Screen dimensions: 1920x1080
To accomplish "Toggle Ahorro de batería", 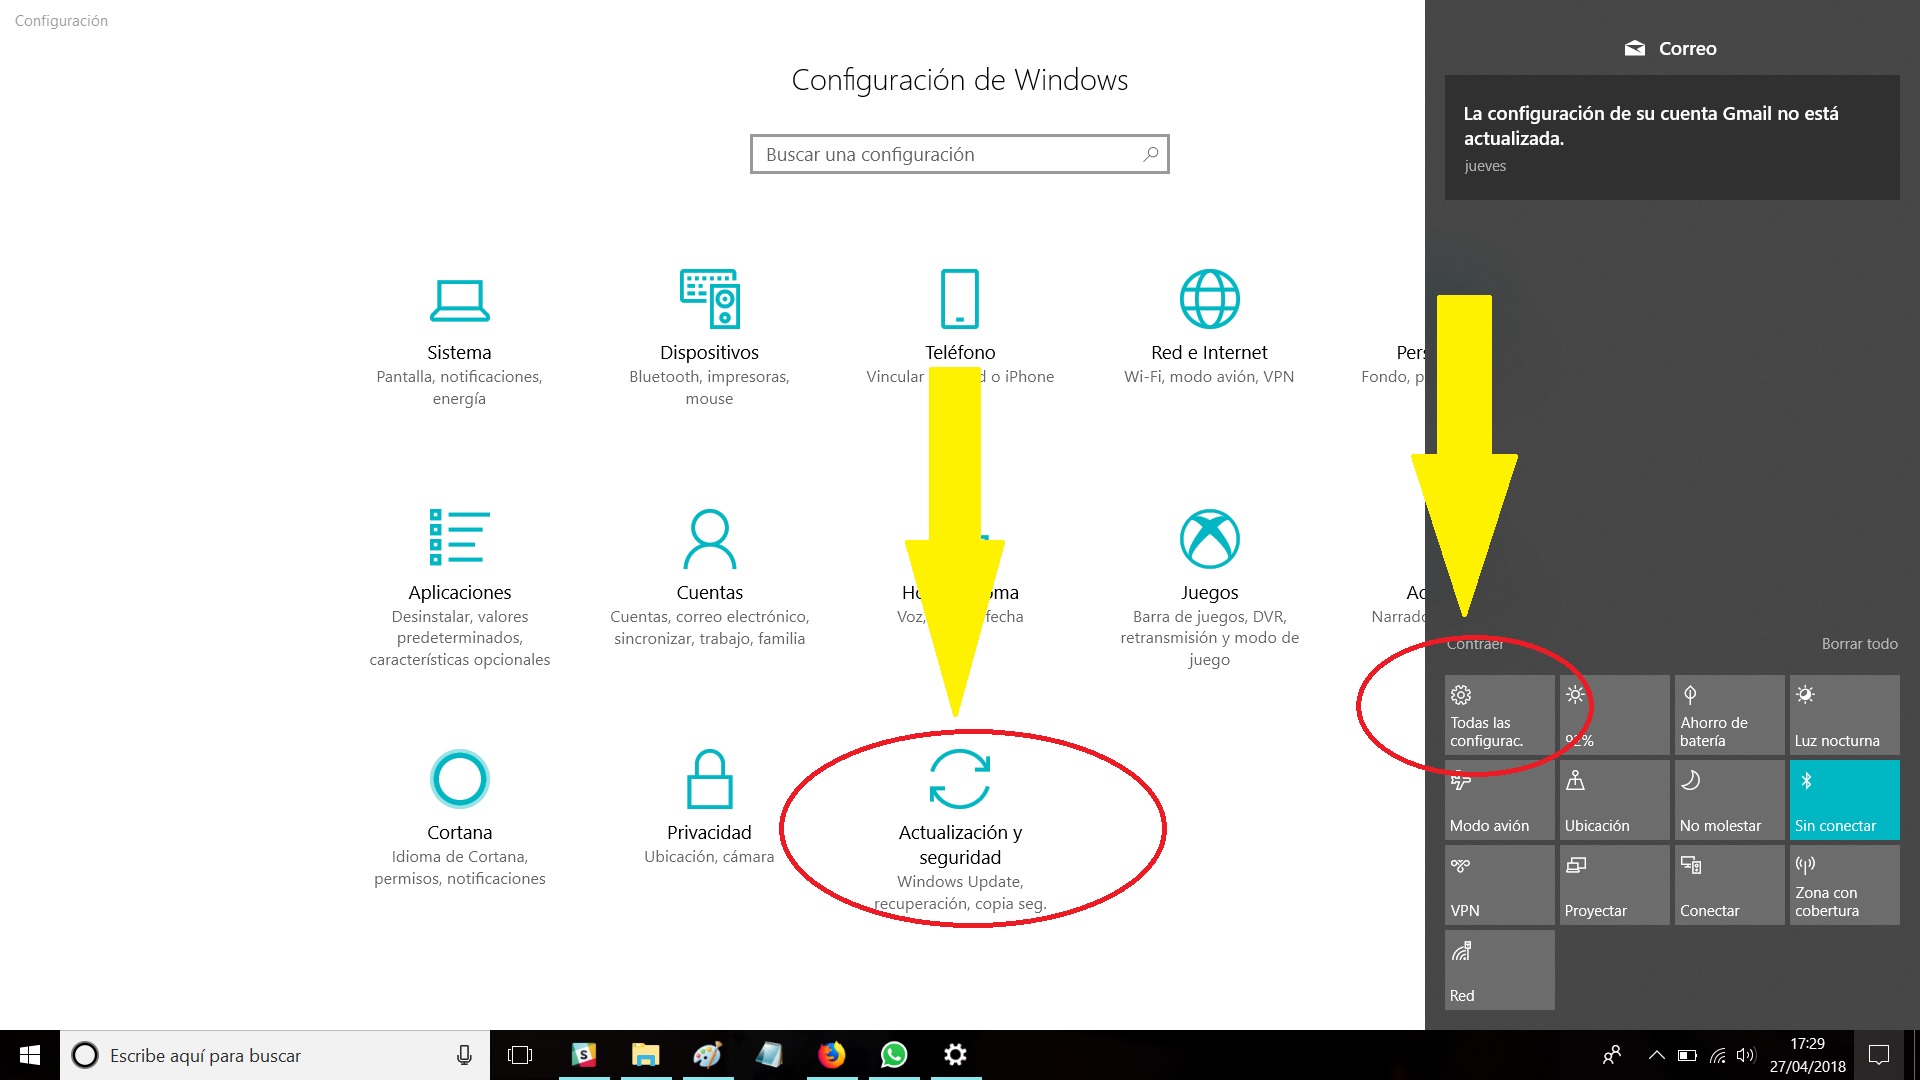I will click(1729, 715).
